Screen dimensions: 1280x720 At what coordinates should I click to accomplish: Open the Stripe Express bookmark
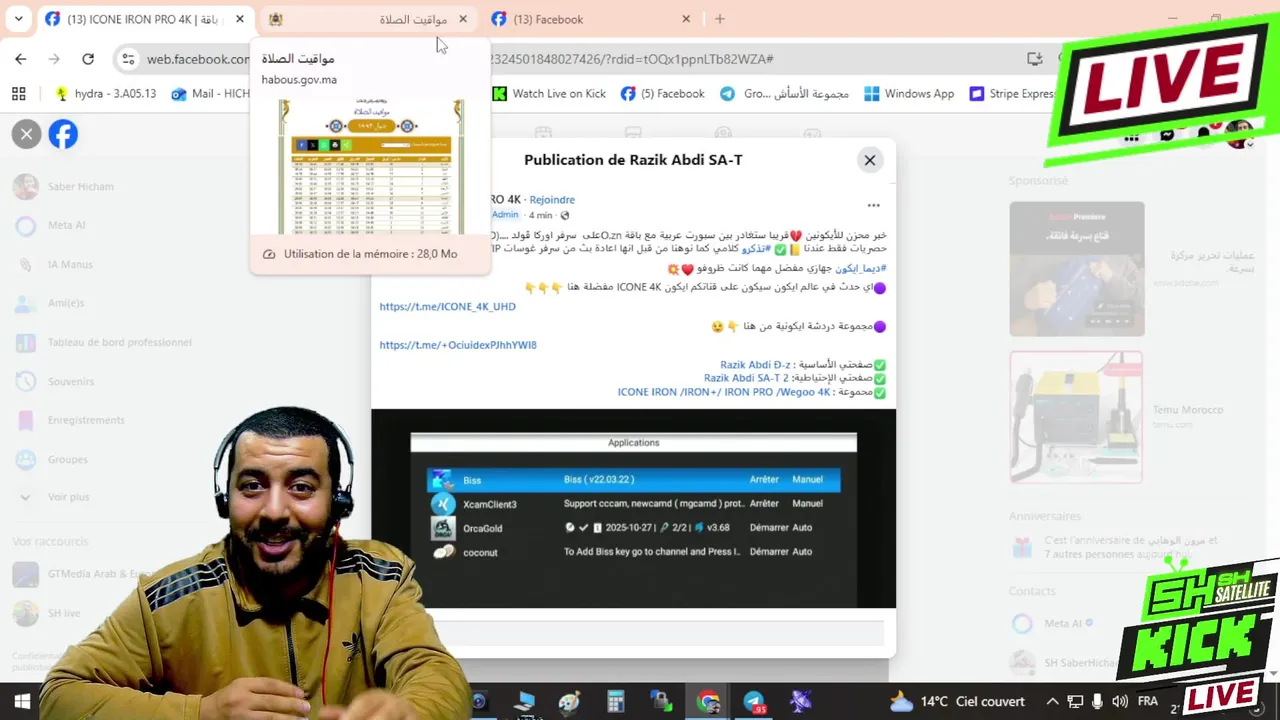1012,94
